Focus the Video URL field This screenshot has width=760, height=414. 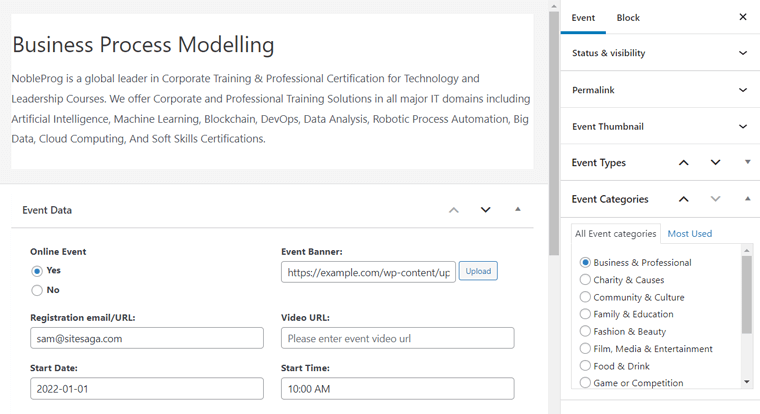397,338
